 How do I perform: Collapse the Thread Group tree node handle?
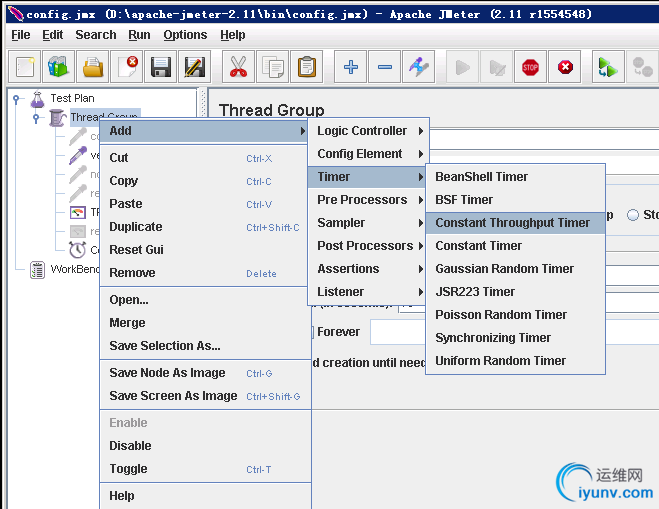(36, 118)
